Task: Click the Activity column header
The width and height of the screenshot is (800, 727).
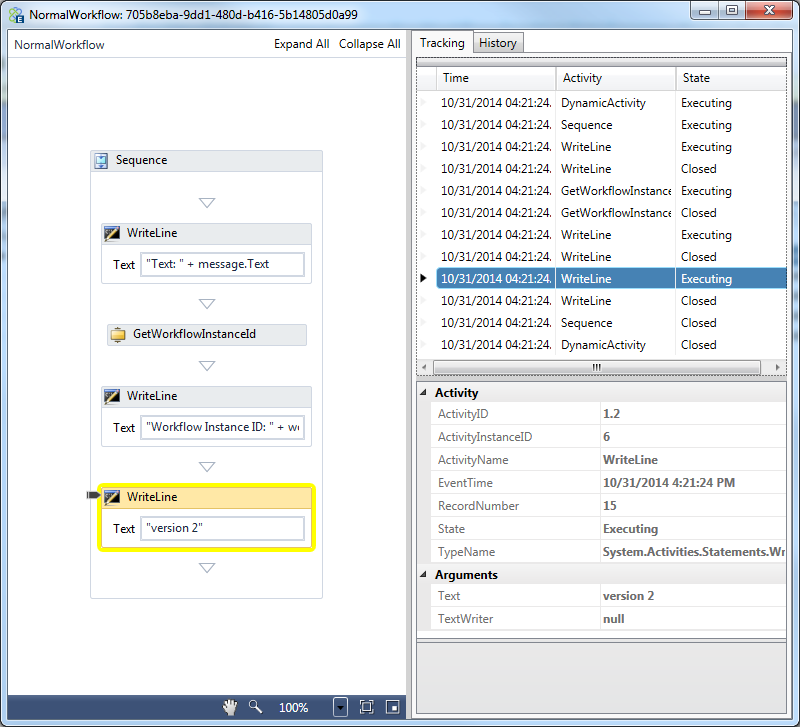Action: coord(616,78)
